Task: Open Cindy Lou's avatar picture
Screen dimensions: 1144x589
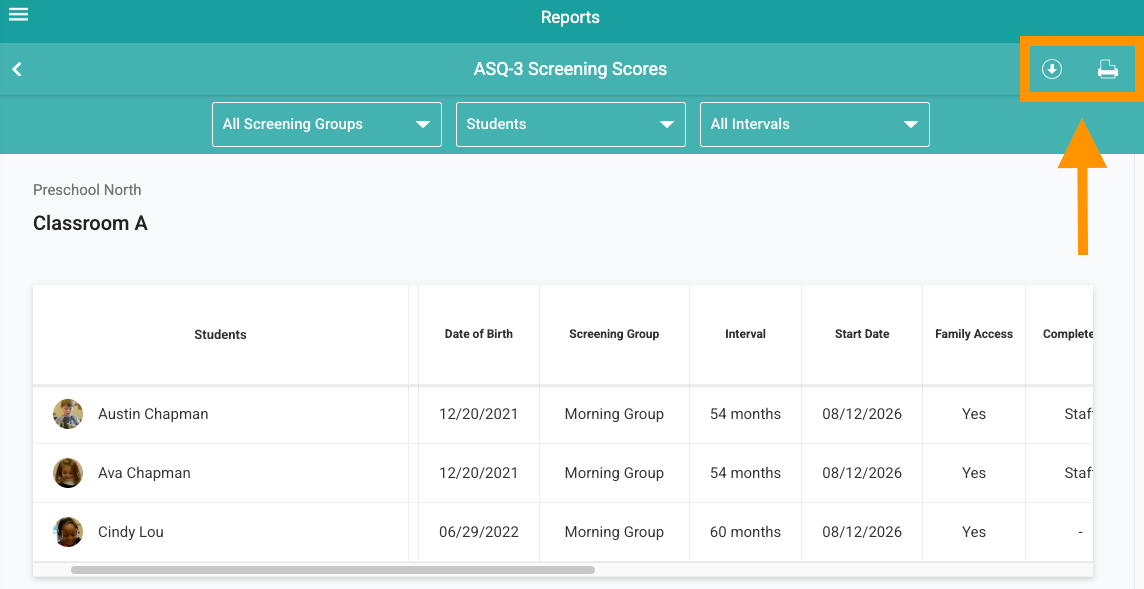Action: pyautogui.click(x=68, y=532)
